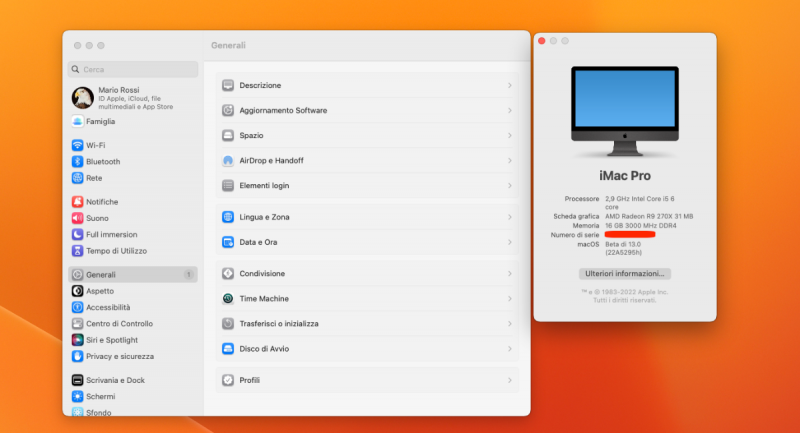
Task: Open the Condivisione settings row
Action: coord(367,274)
